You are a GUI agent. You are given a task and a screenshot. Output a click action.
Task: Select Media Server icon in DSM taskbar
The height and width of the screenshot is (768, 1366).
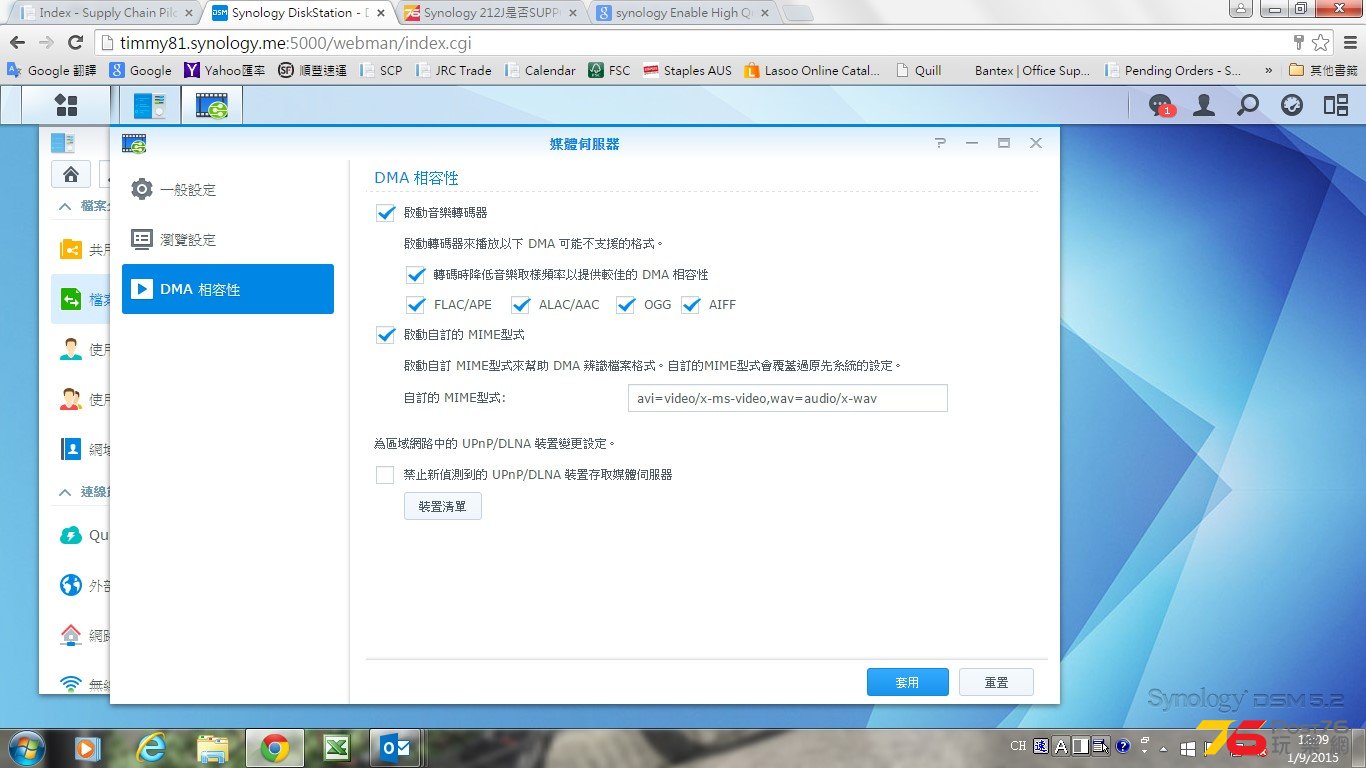pyautogui.click(x=211, y=105)
